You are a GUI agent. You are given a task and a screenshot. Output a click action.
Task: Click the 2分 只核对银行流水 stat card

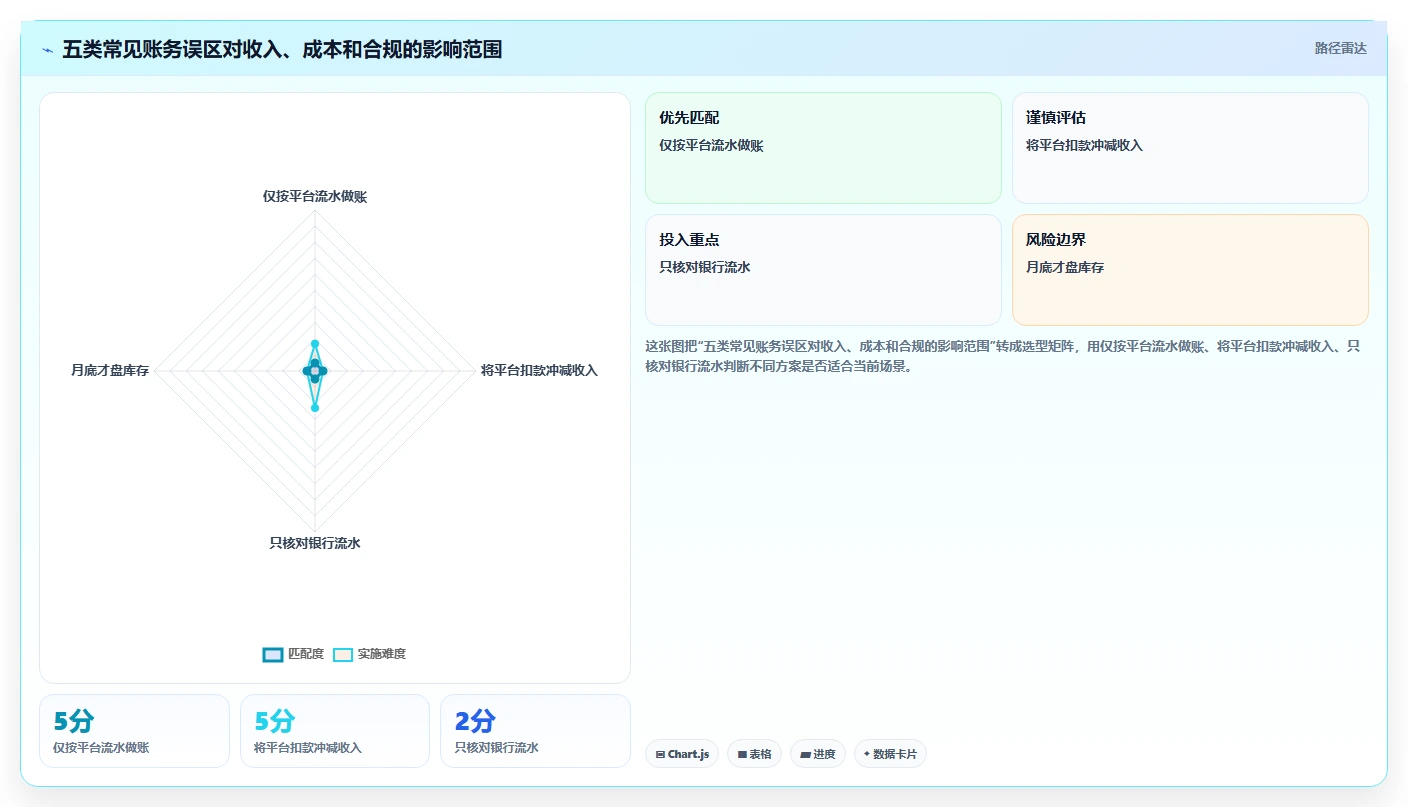535,731
